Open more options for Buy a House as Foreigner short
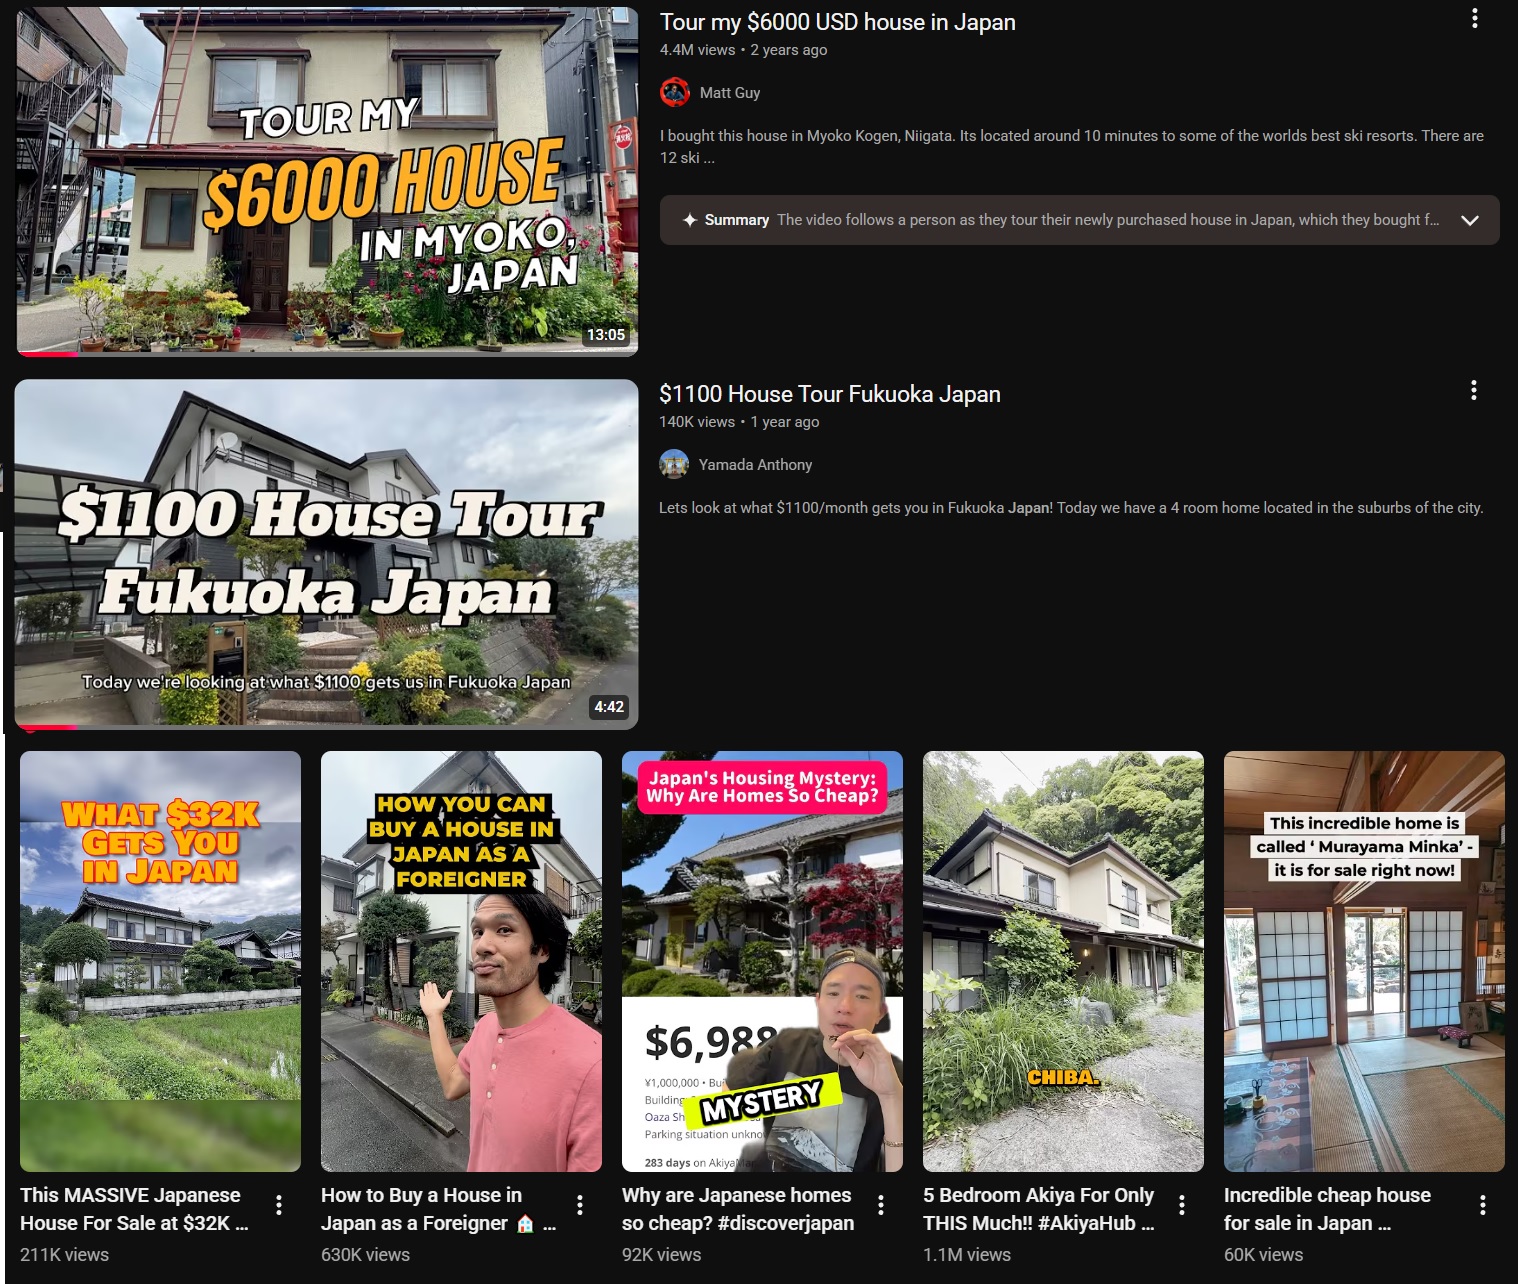The height and width of the screenshot is (1284, 1518). click(x=580, y=1205)
